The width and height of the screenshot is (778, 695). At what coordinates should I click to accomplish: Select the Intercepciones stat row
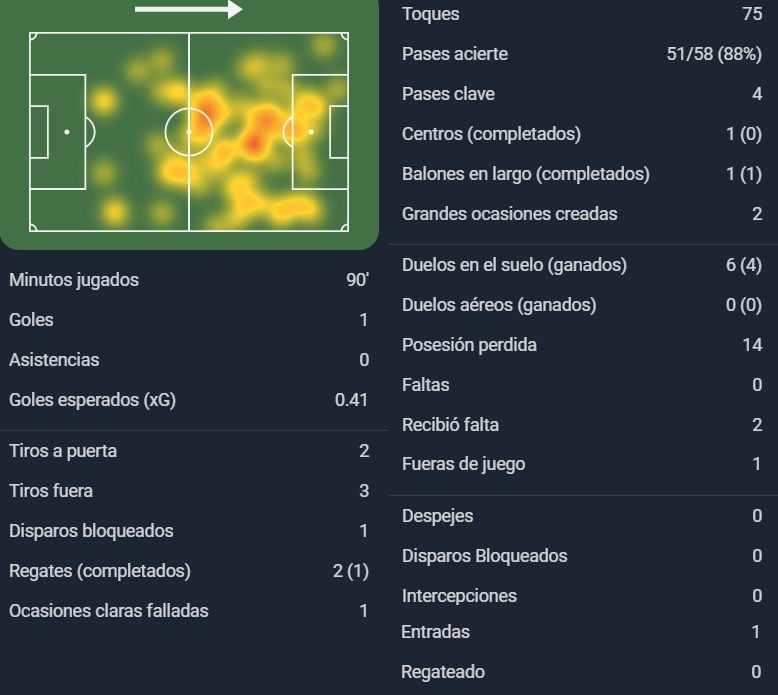click(582, 596)
